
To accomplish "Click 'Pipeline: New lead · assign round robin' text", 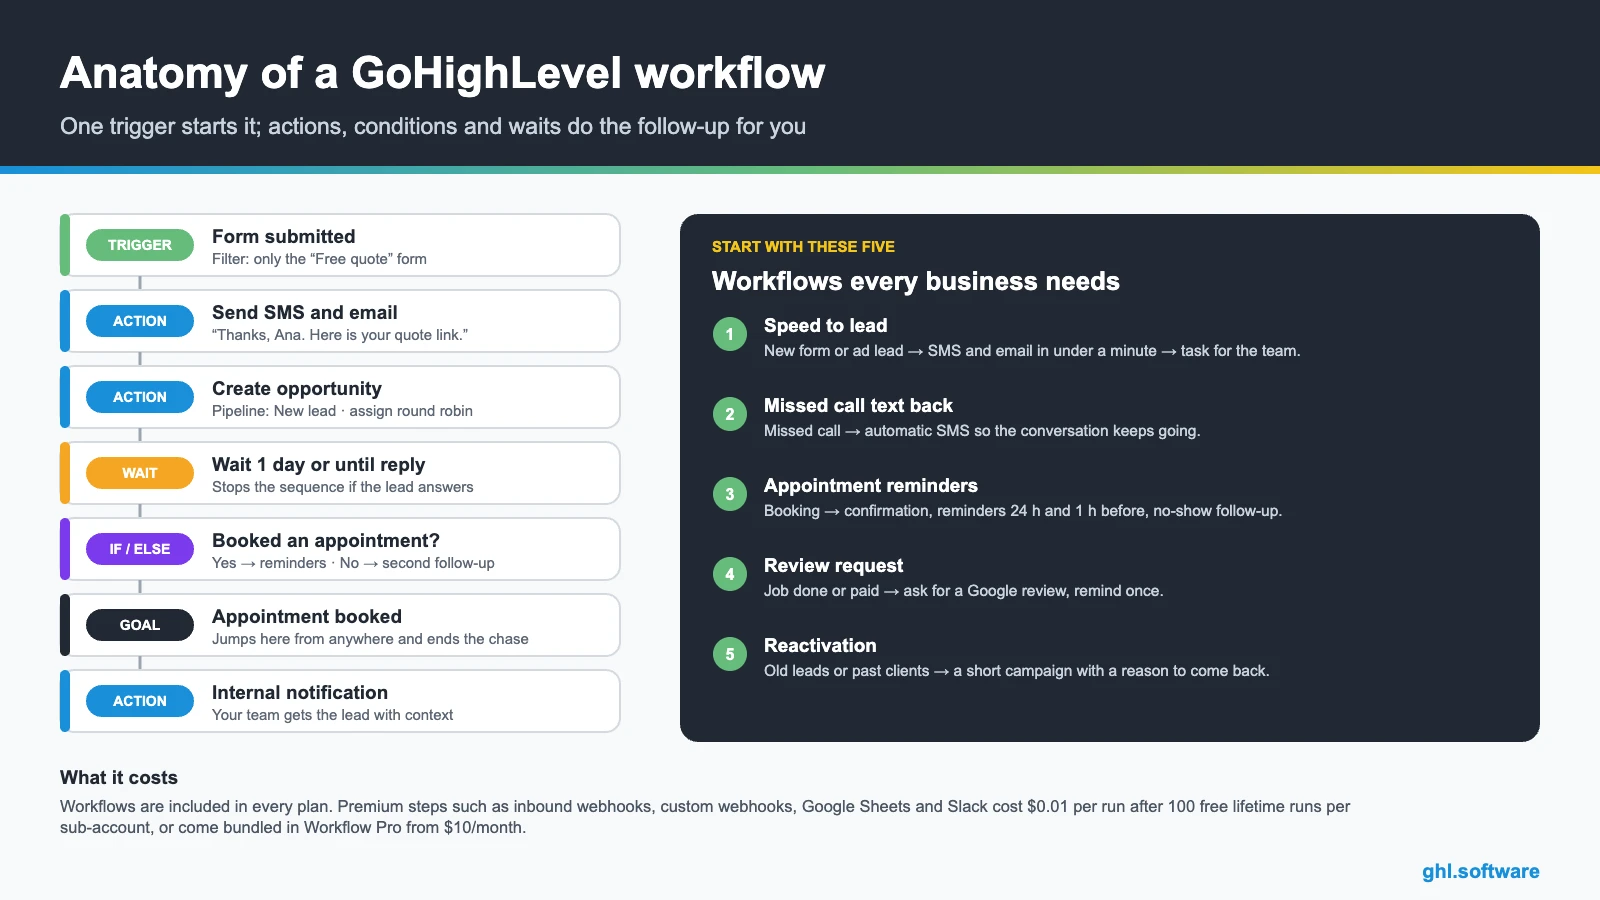I will [342, 411].
